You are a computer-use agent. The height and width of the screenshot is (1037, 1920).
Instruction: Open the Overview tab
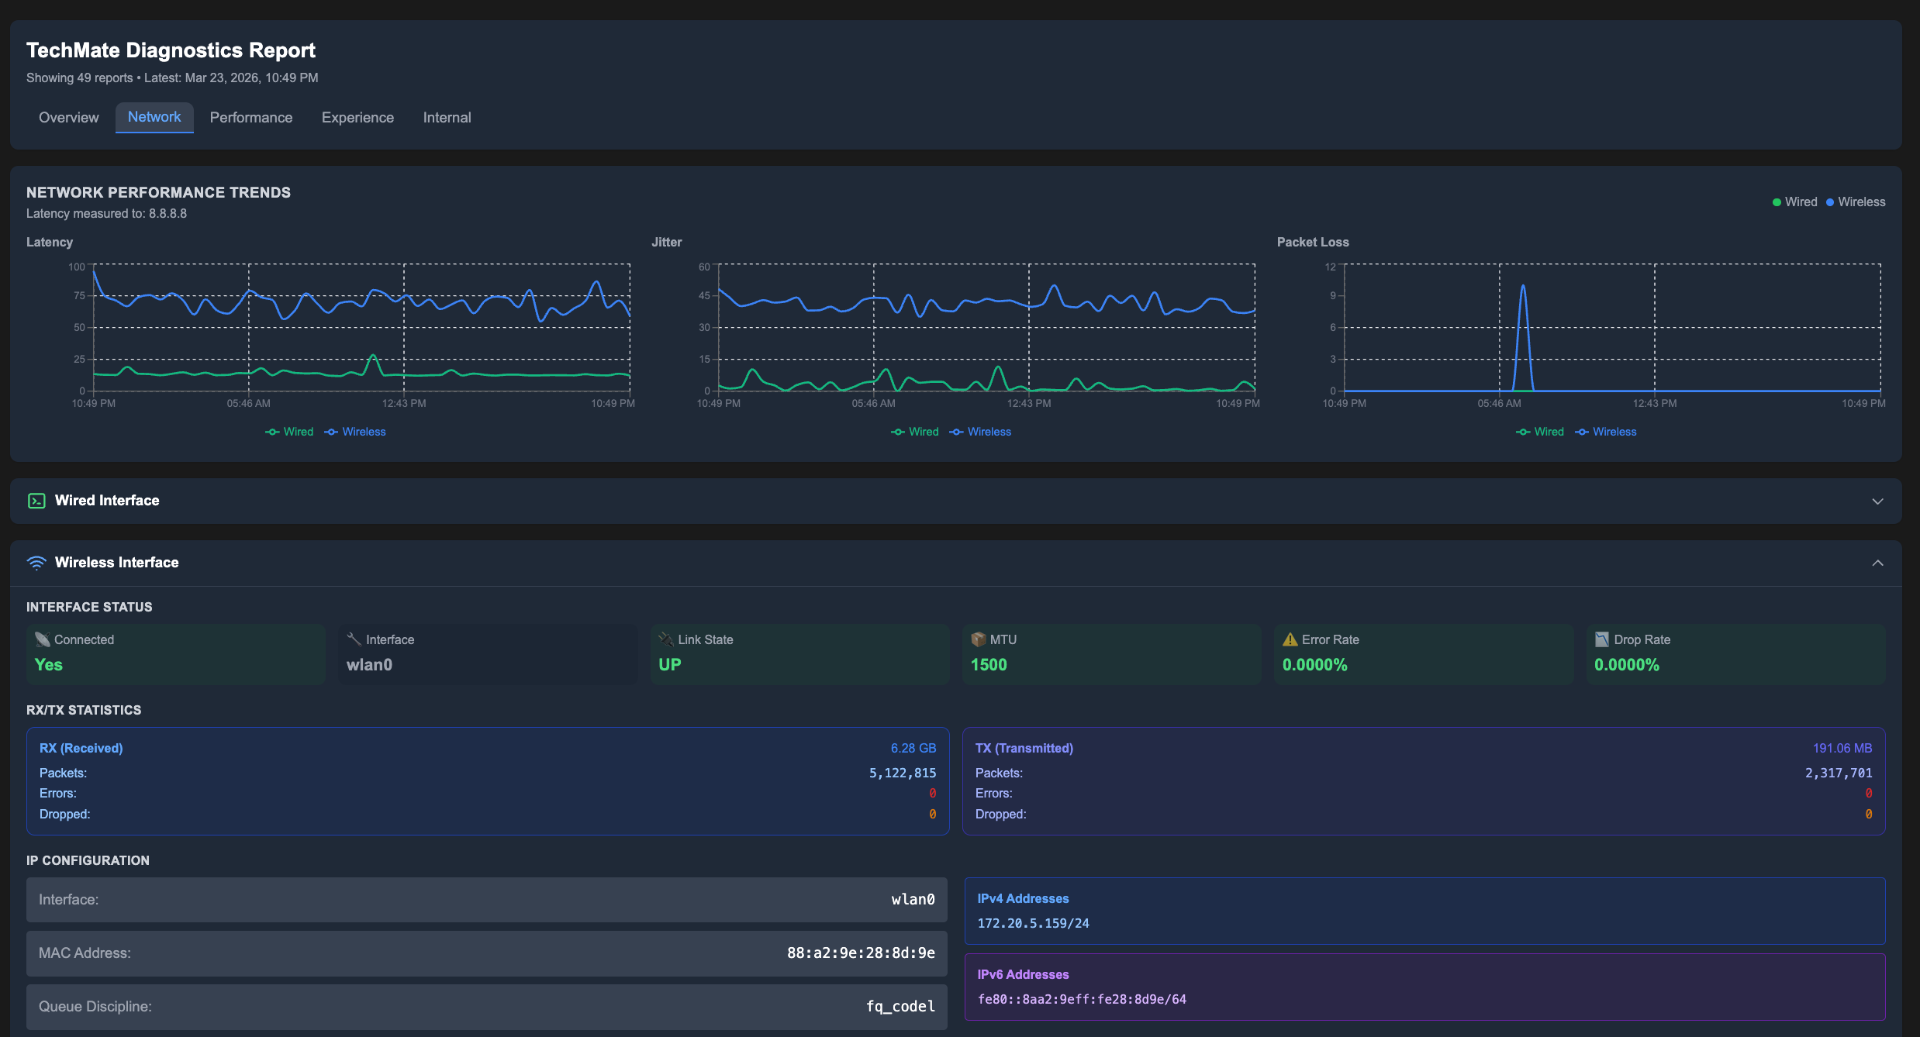(69, 118)
